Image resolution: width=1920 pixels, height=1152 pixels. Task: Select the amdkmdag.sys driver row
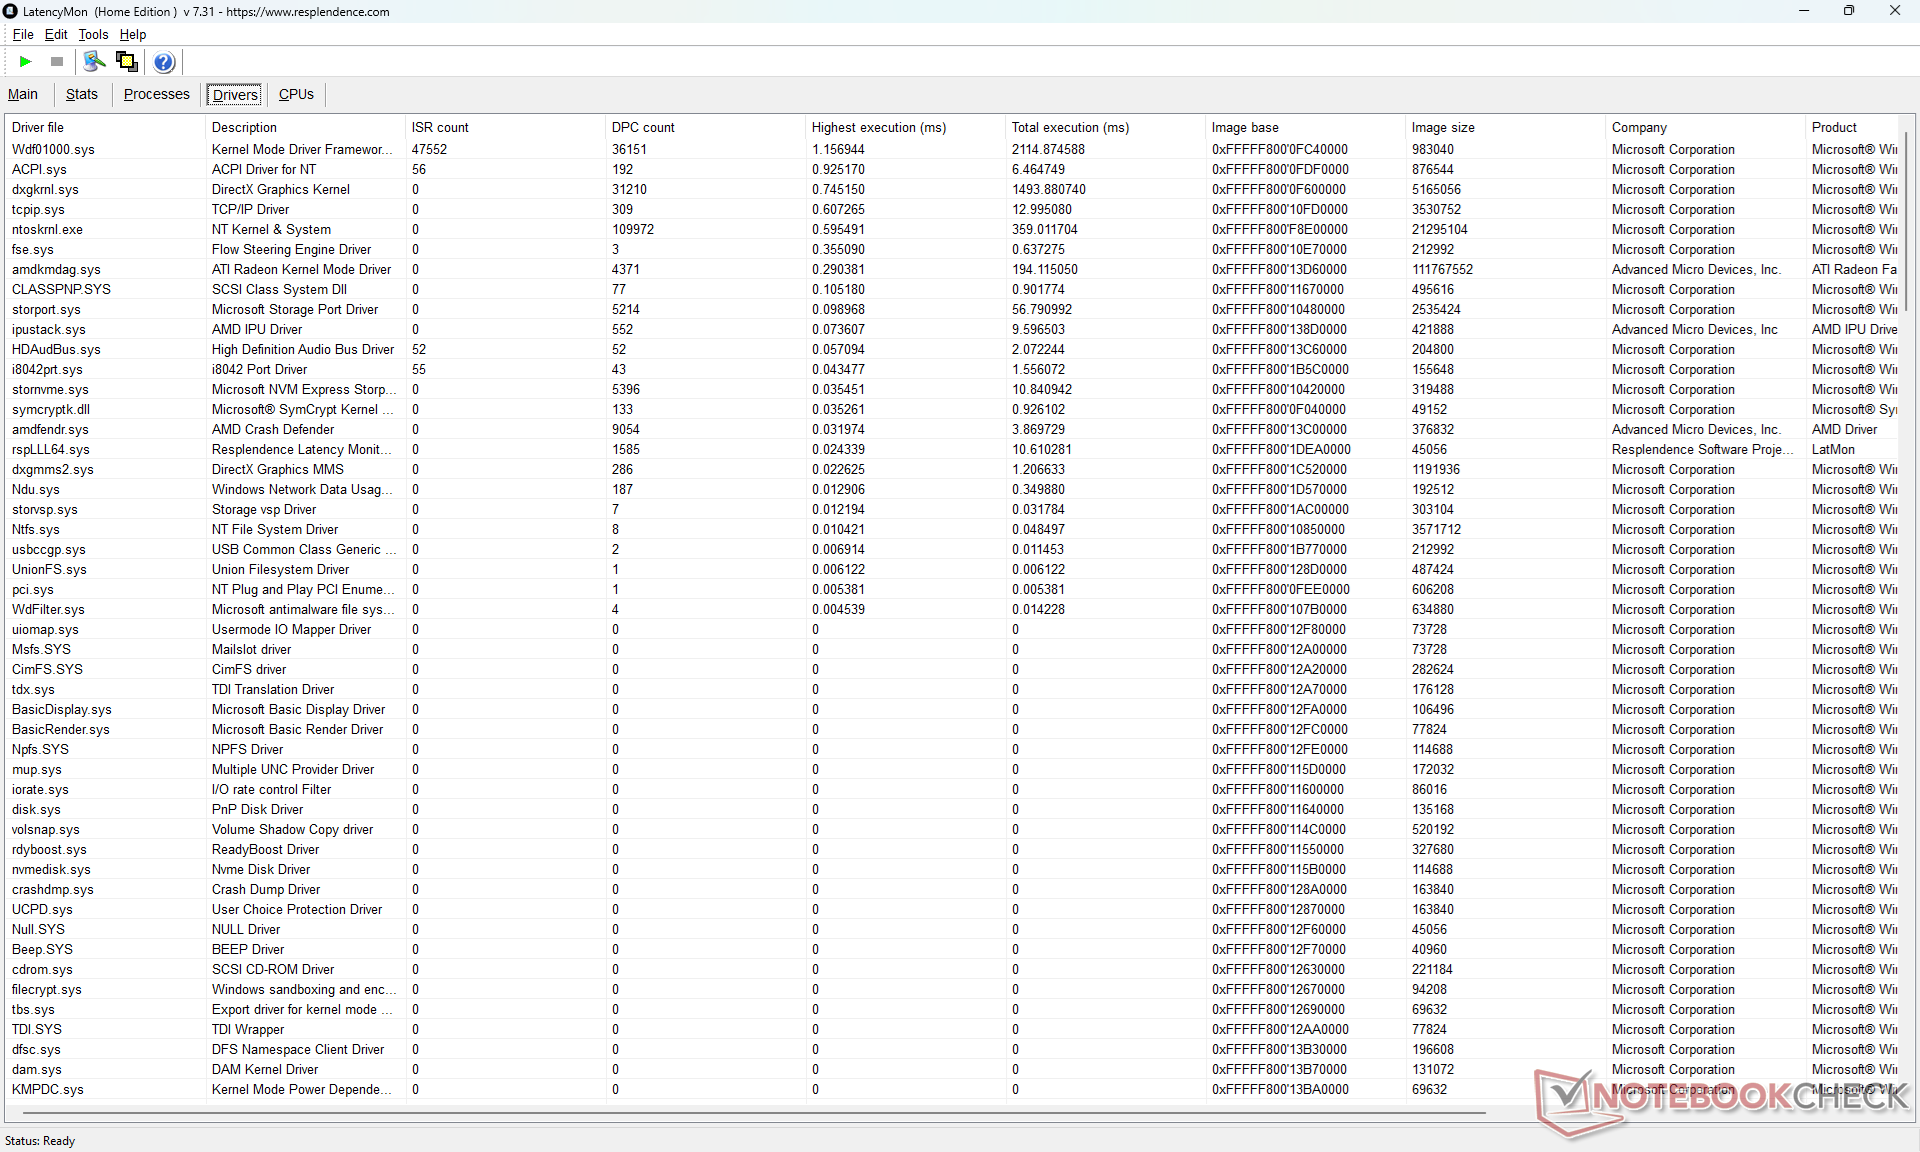click(x=56, y=269)
